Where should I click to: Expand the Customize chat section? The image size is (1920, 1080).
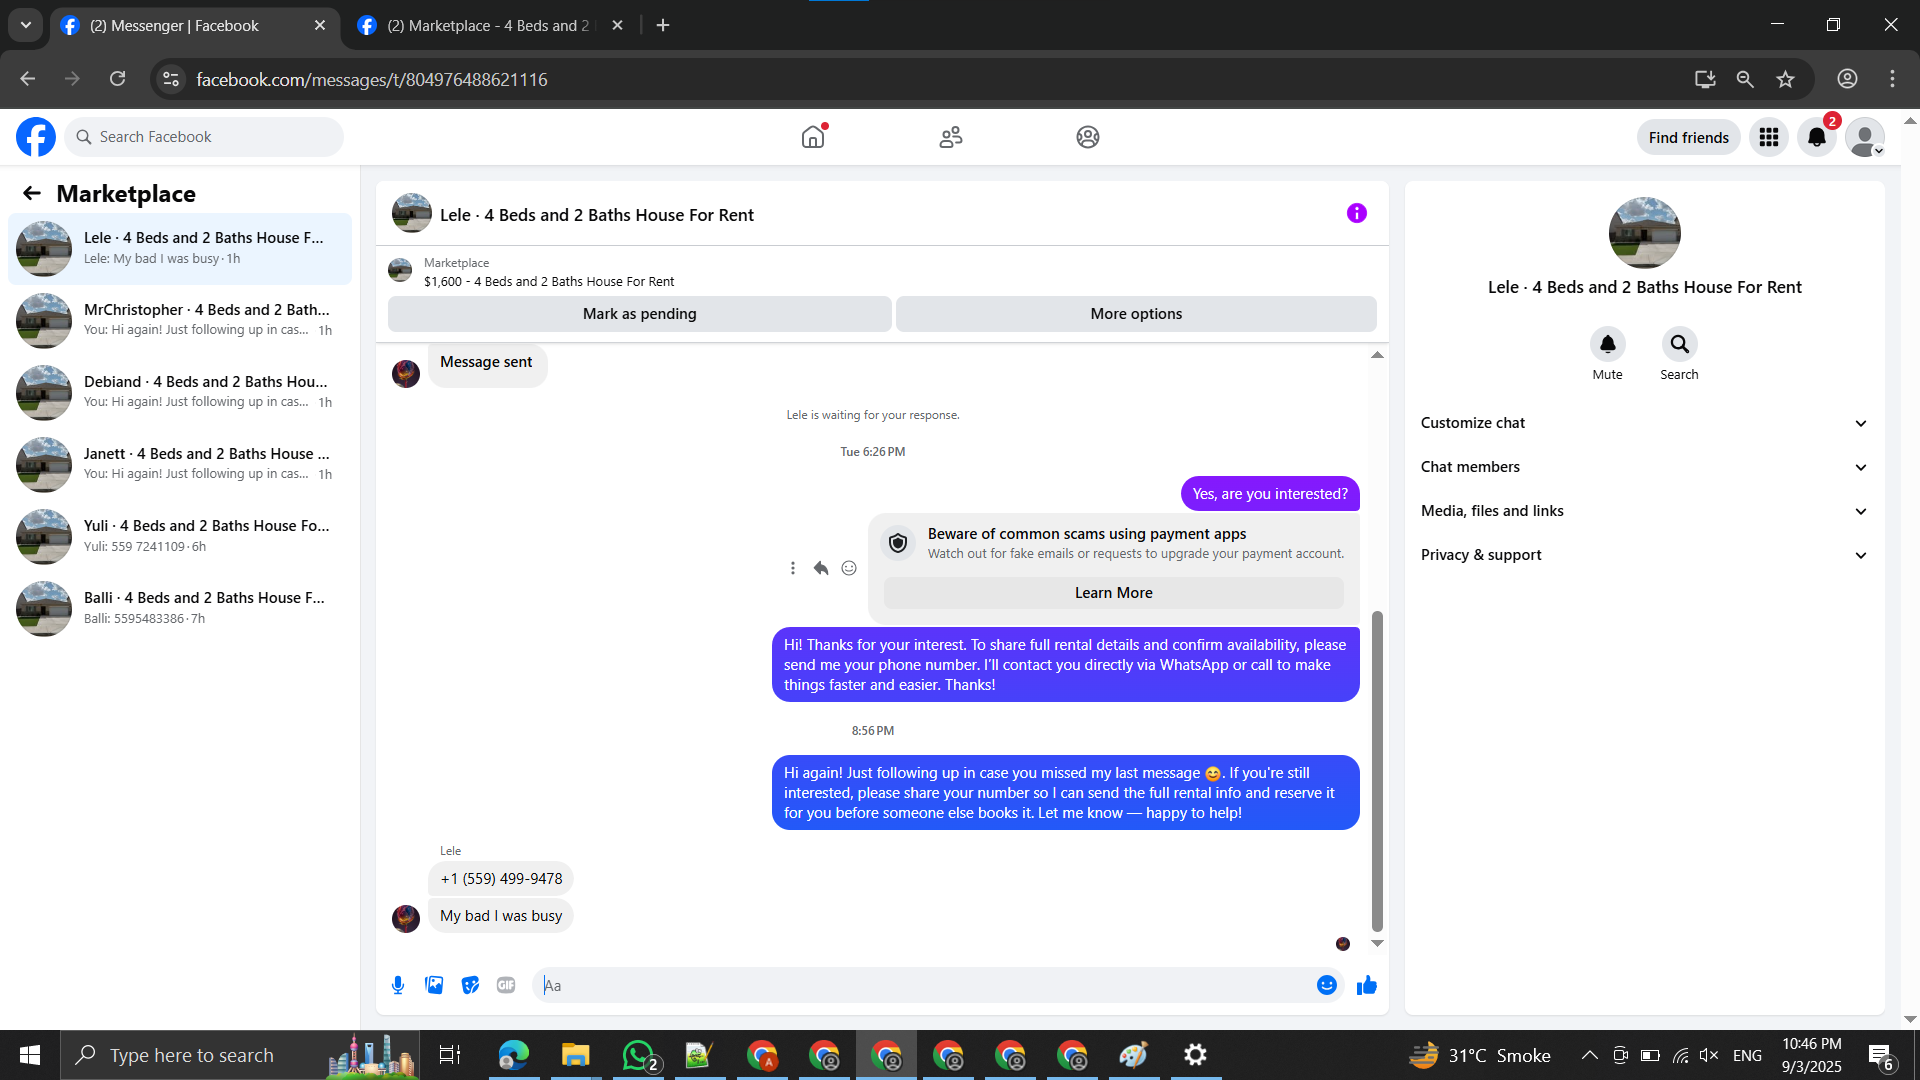click(x=1644, y=423)
